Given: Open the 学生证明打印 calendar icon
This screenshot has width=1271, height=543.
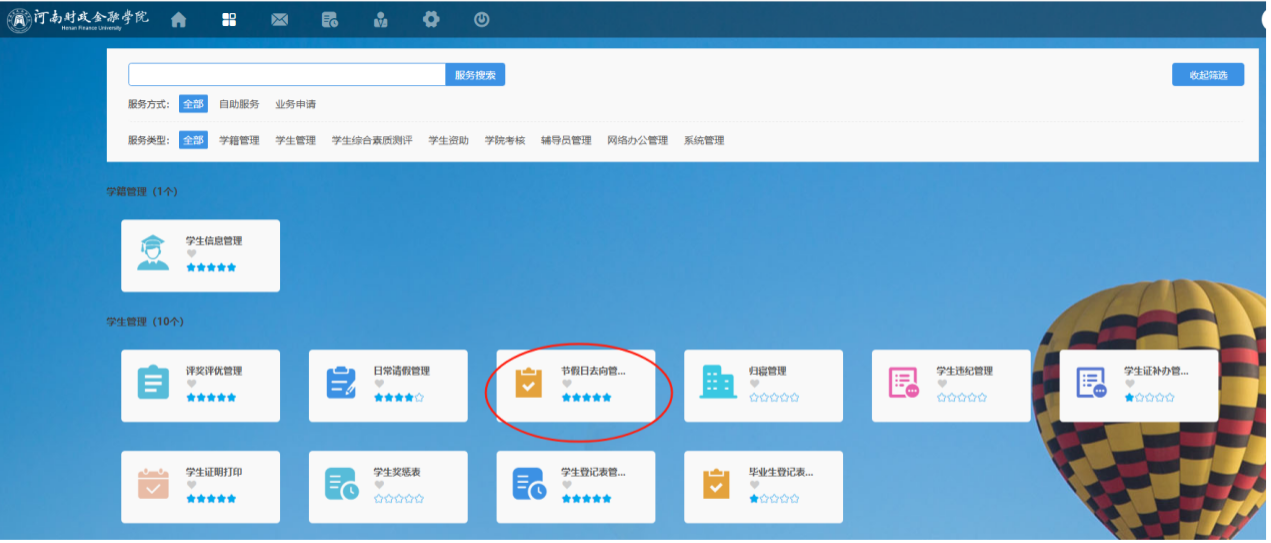Looking at the screenshot, I should point(153,484).
